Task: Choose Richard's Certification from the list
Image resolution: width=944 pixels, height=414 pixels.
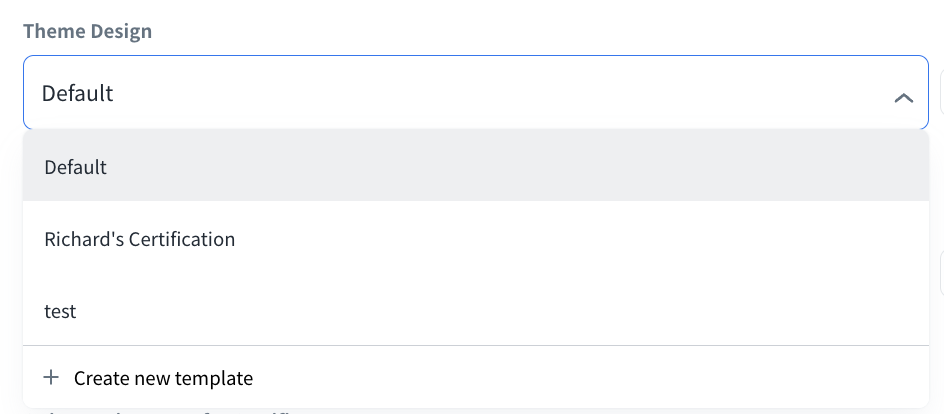Action: point(140,240)
